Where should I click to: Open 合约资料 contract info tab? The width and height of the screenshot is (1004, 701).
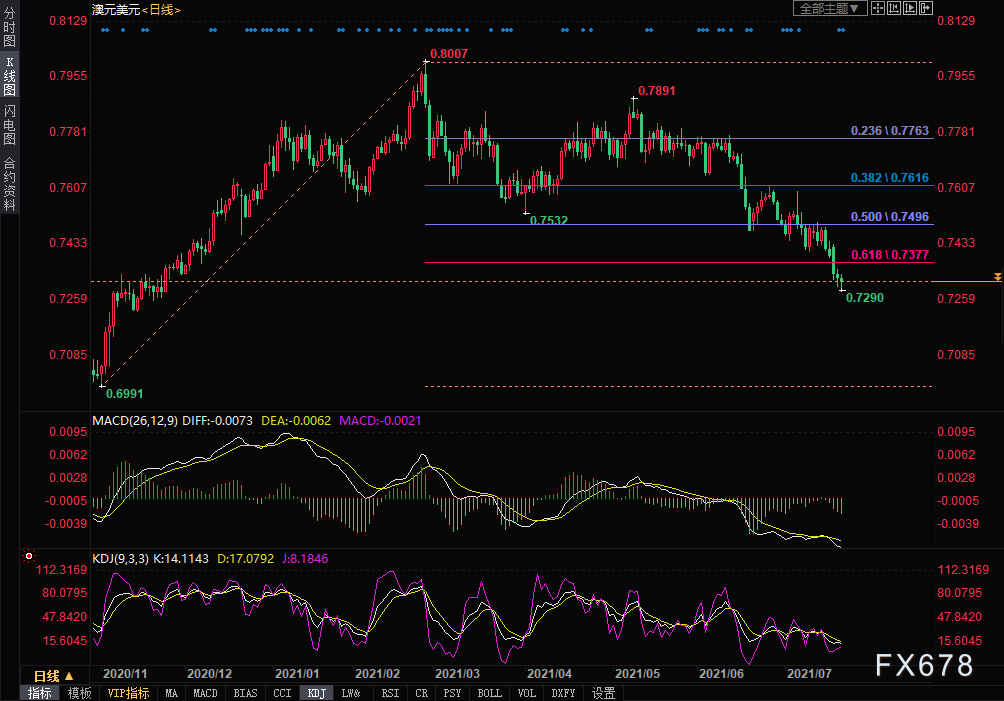click(x=9, y=183)
